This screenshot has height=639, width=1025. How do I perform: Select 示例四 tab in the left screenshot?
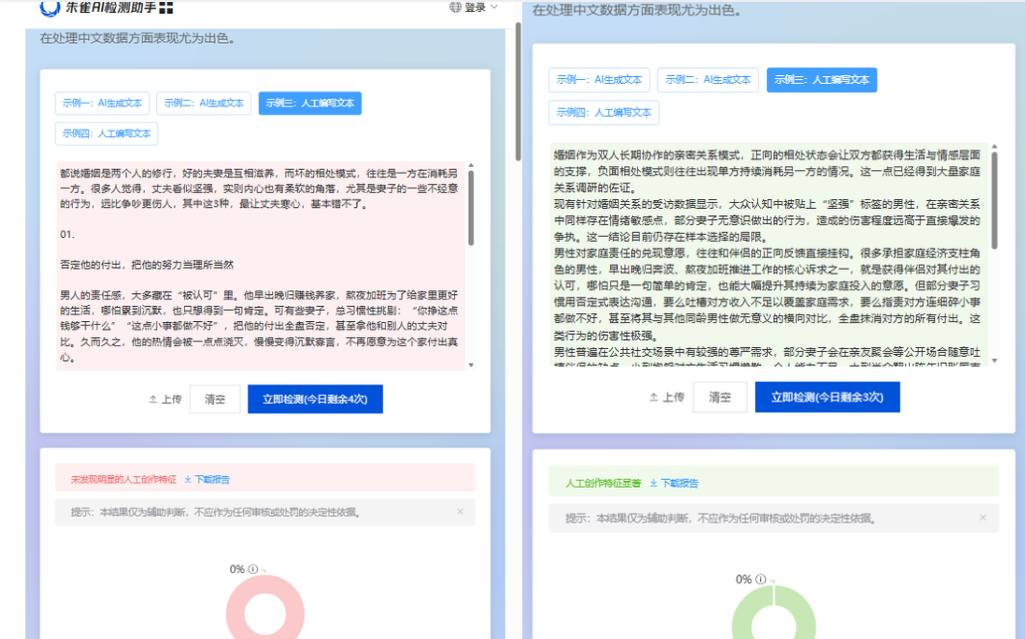[x=107, y=133]
